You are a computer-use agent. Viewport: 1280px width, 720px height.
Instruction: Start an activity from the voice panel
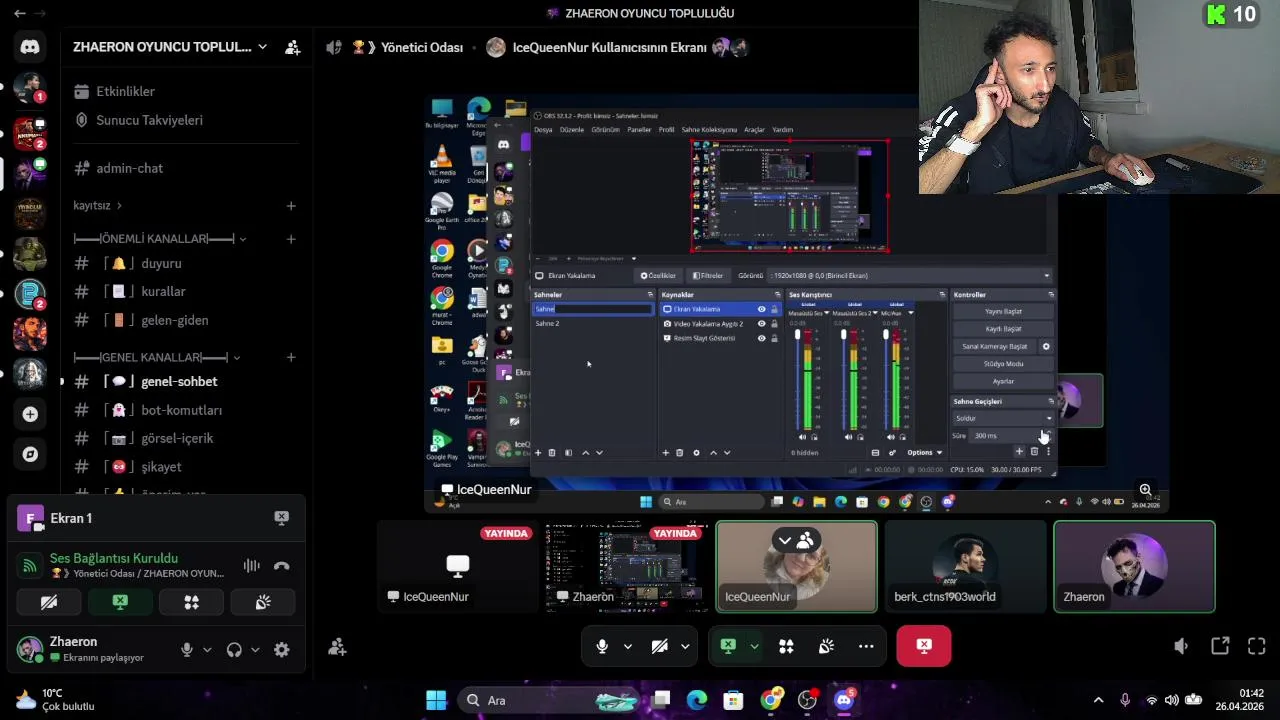click(x=191, y=602)
